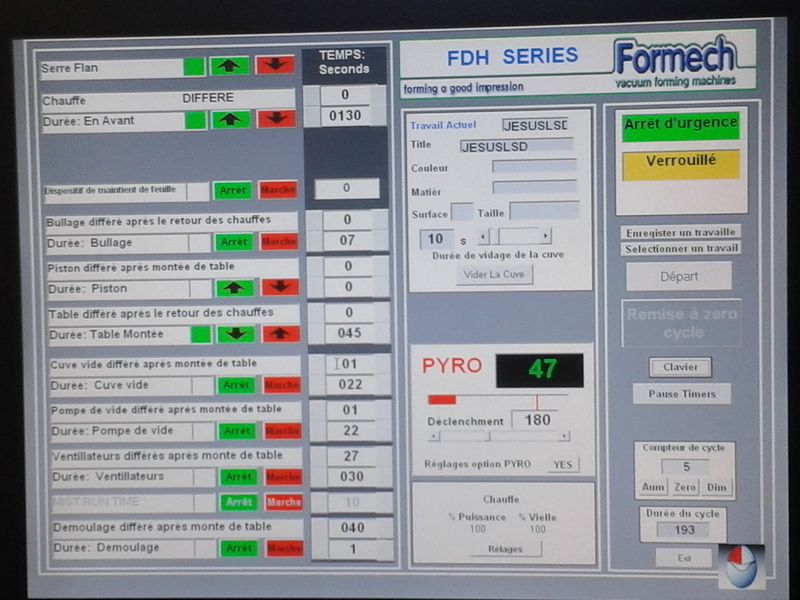
Task: Click Marche on the MIST RUN TIME row
Action: (284, 502)
